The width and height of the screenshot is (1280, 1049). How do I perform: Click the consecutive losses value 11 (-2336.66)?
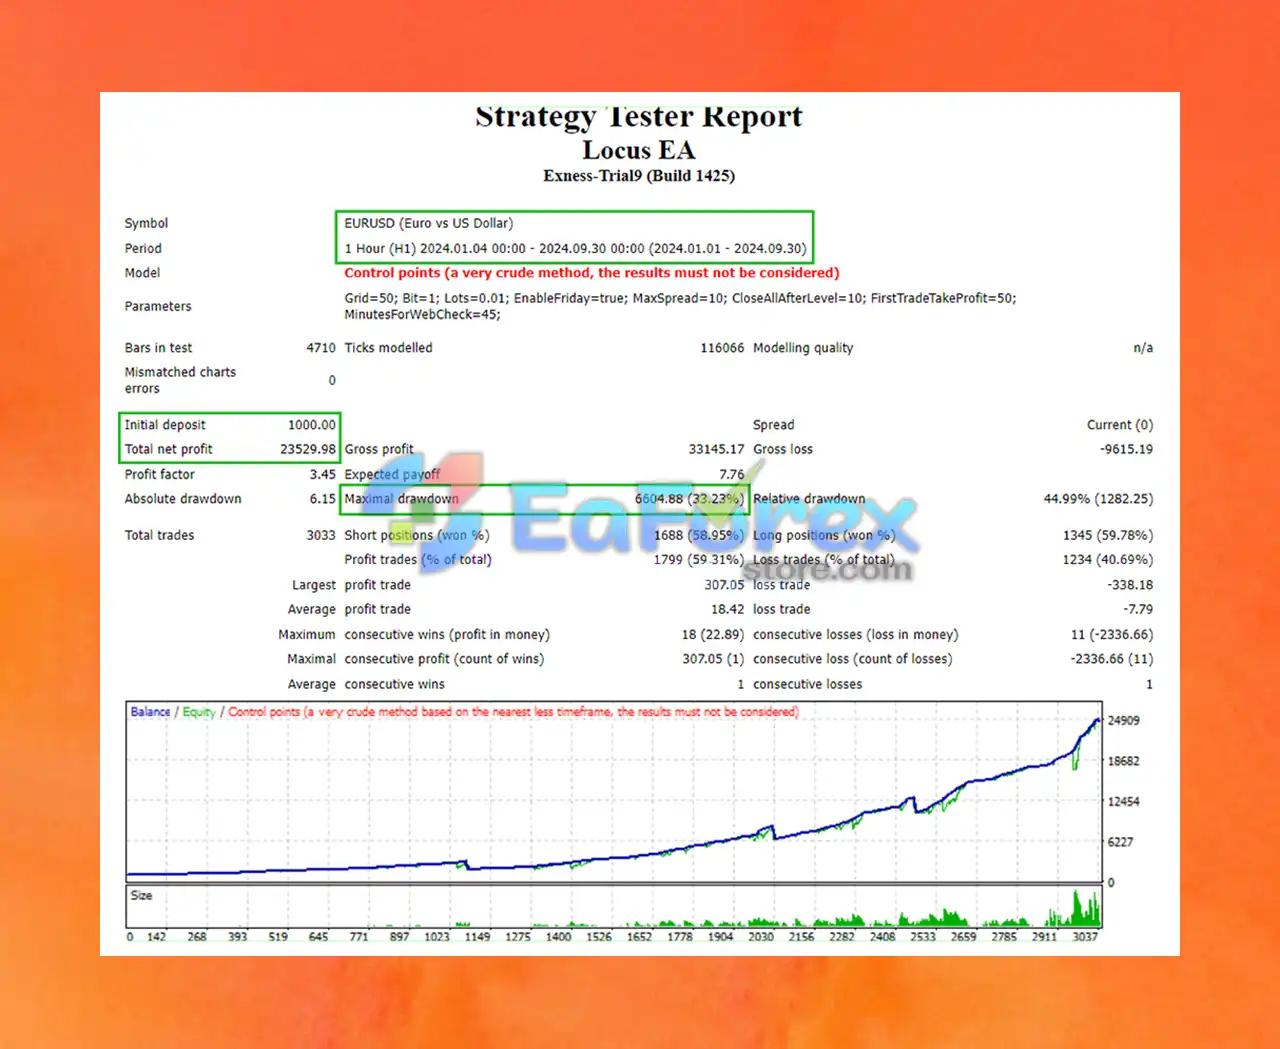1112,635
